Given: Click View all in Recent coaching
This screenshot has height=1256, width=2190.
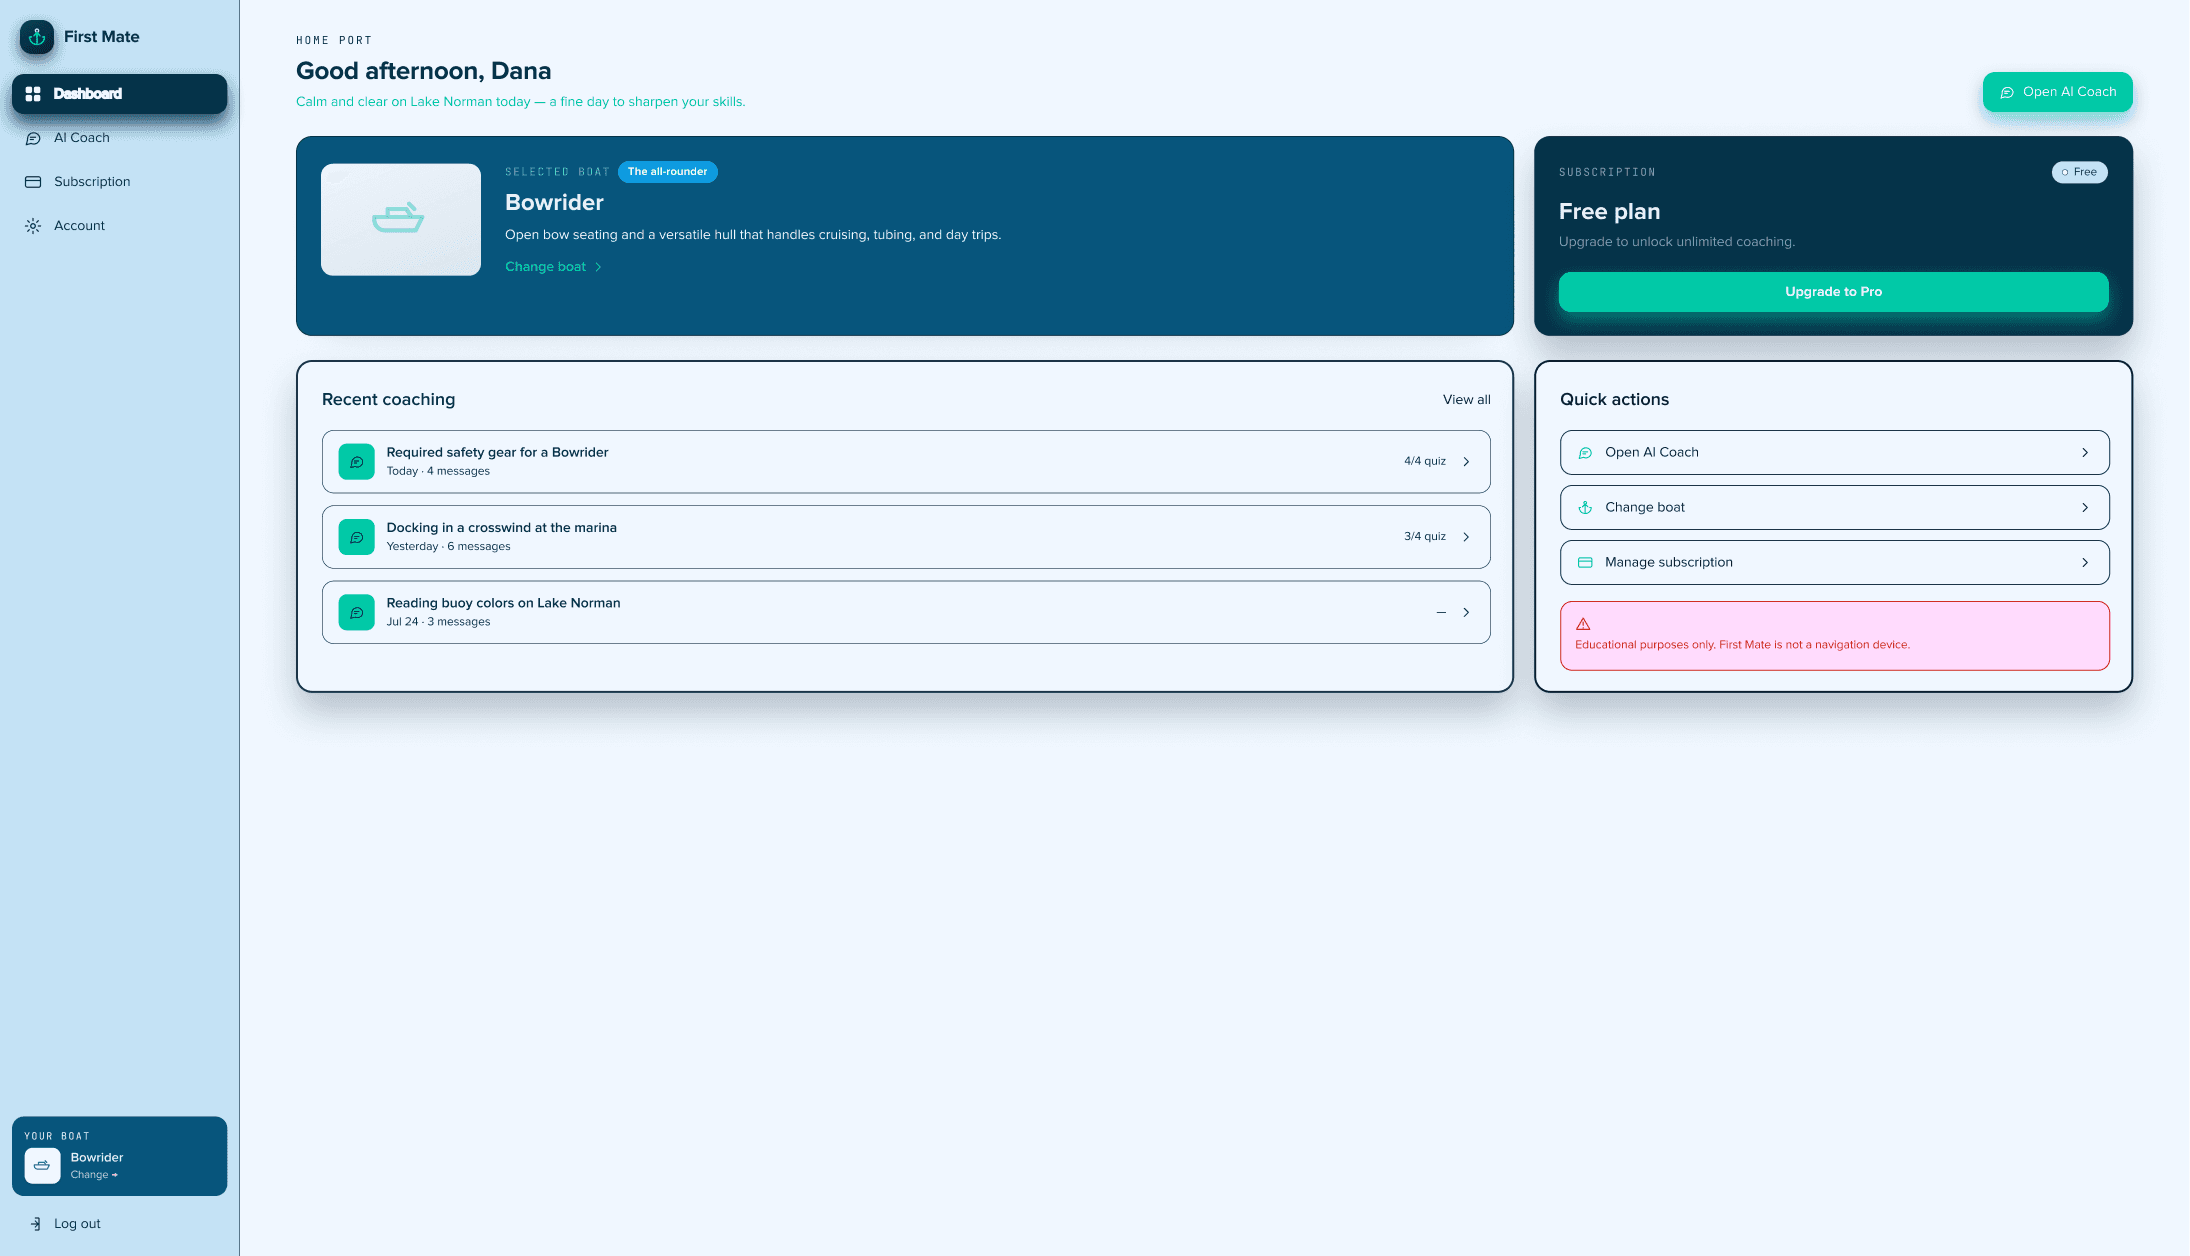Looking at the screenshot, I should click(1466, 400).
